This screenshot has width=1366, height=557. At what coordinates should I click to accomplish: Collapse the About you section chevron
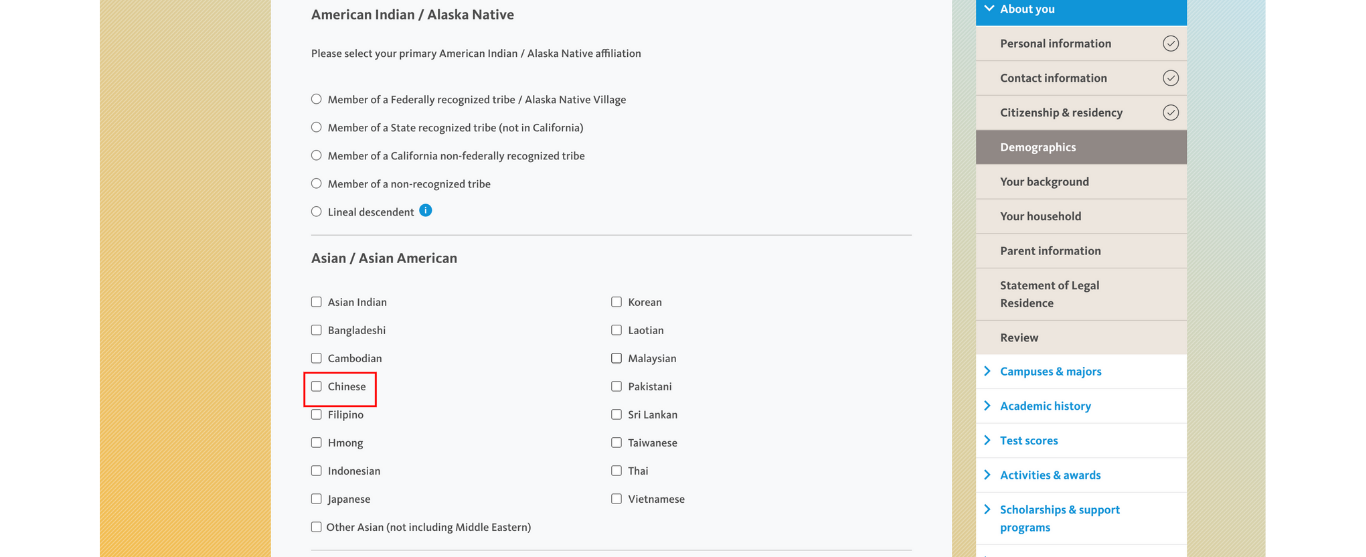coord(989,9)
